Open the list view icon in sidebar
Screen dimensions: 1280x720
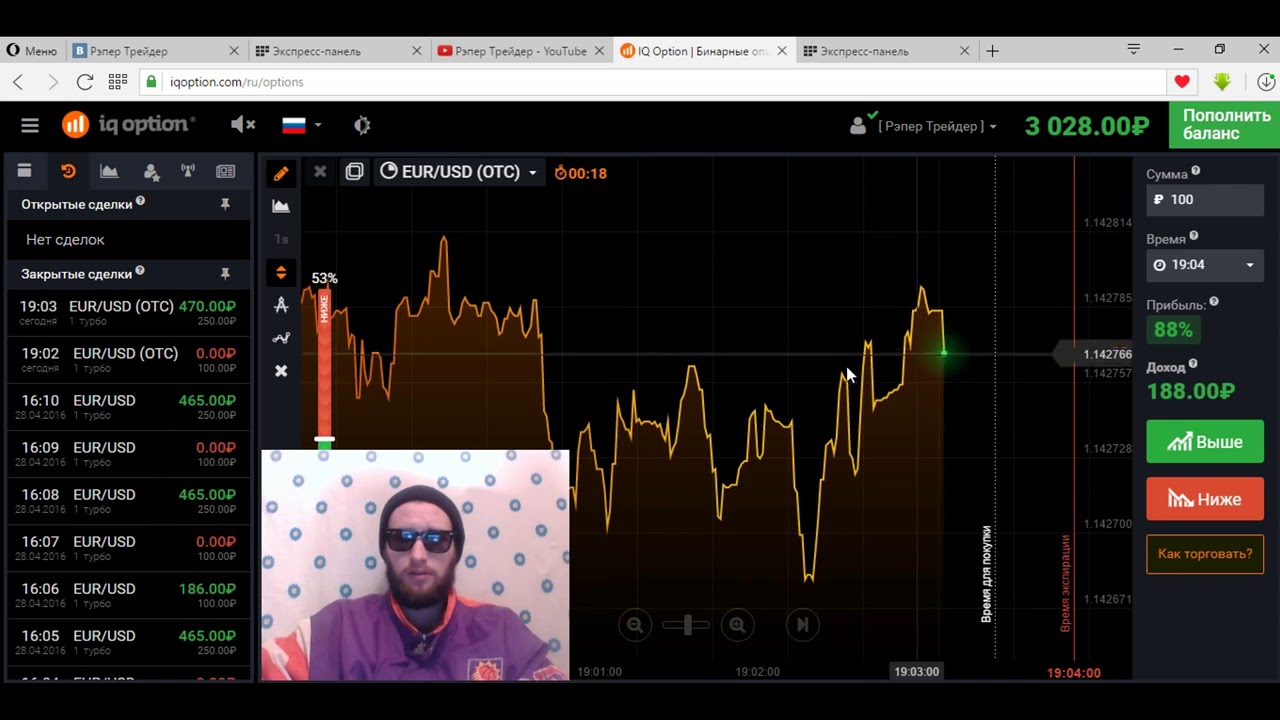(24, 171)
